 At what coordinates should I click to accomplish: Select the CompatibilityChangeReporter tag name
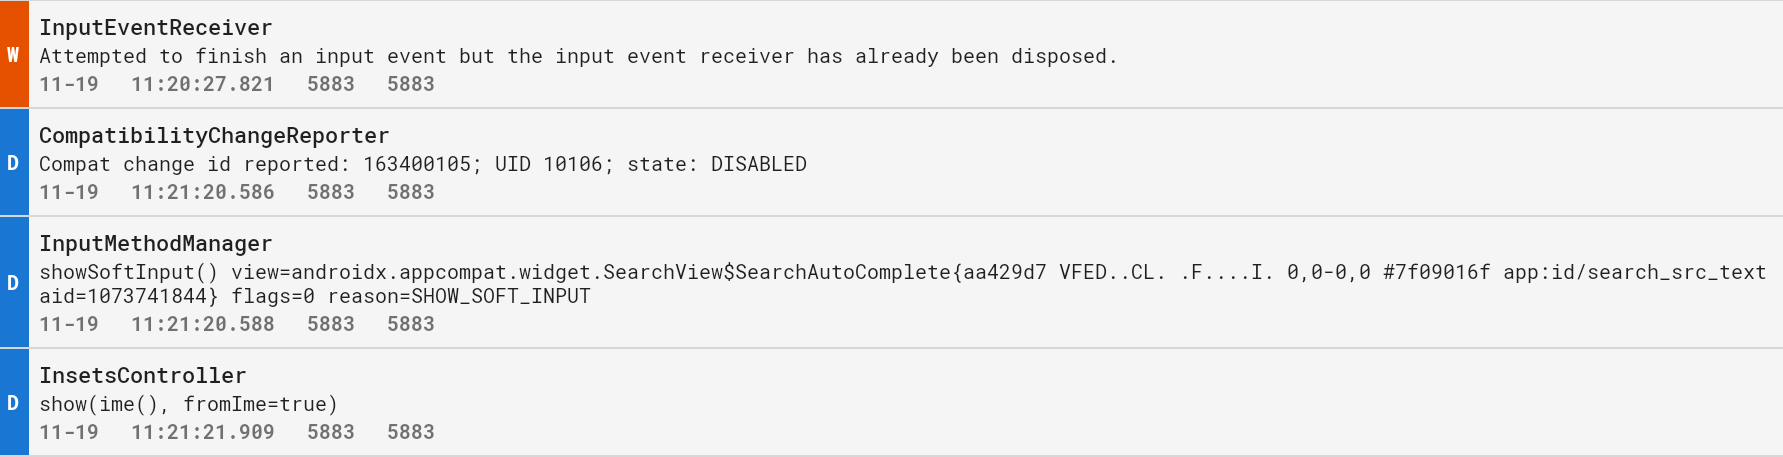click(214, 136)
